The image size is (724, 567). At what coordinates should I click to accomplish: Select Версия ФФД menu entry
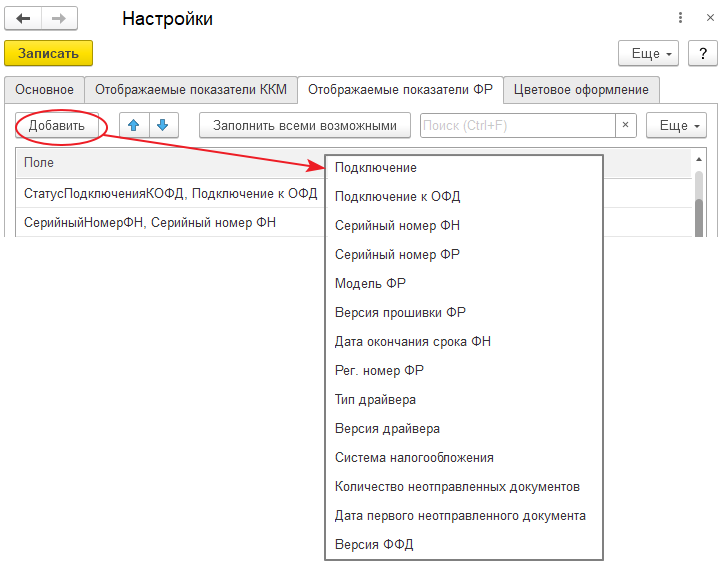click(374, 544)
